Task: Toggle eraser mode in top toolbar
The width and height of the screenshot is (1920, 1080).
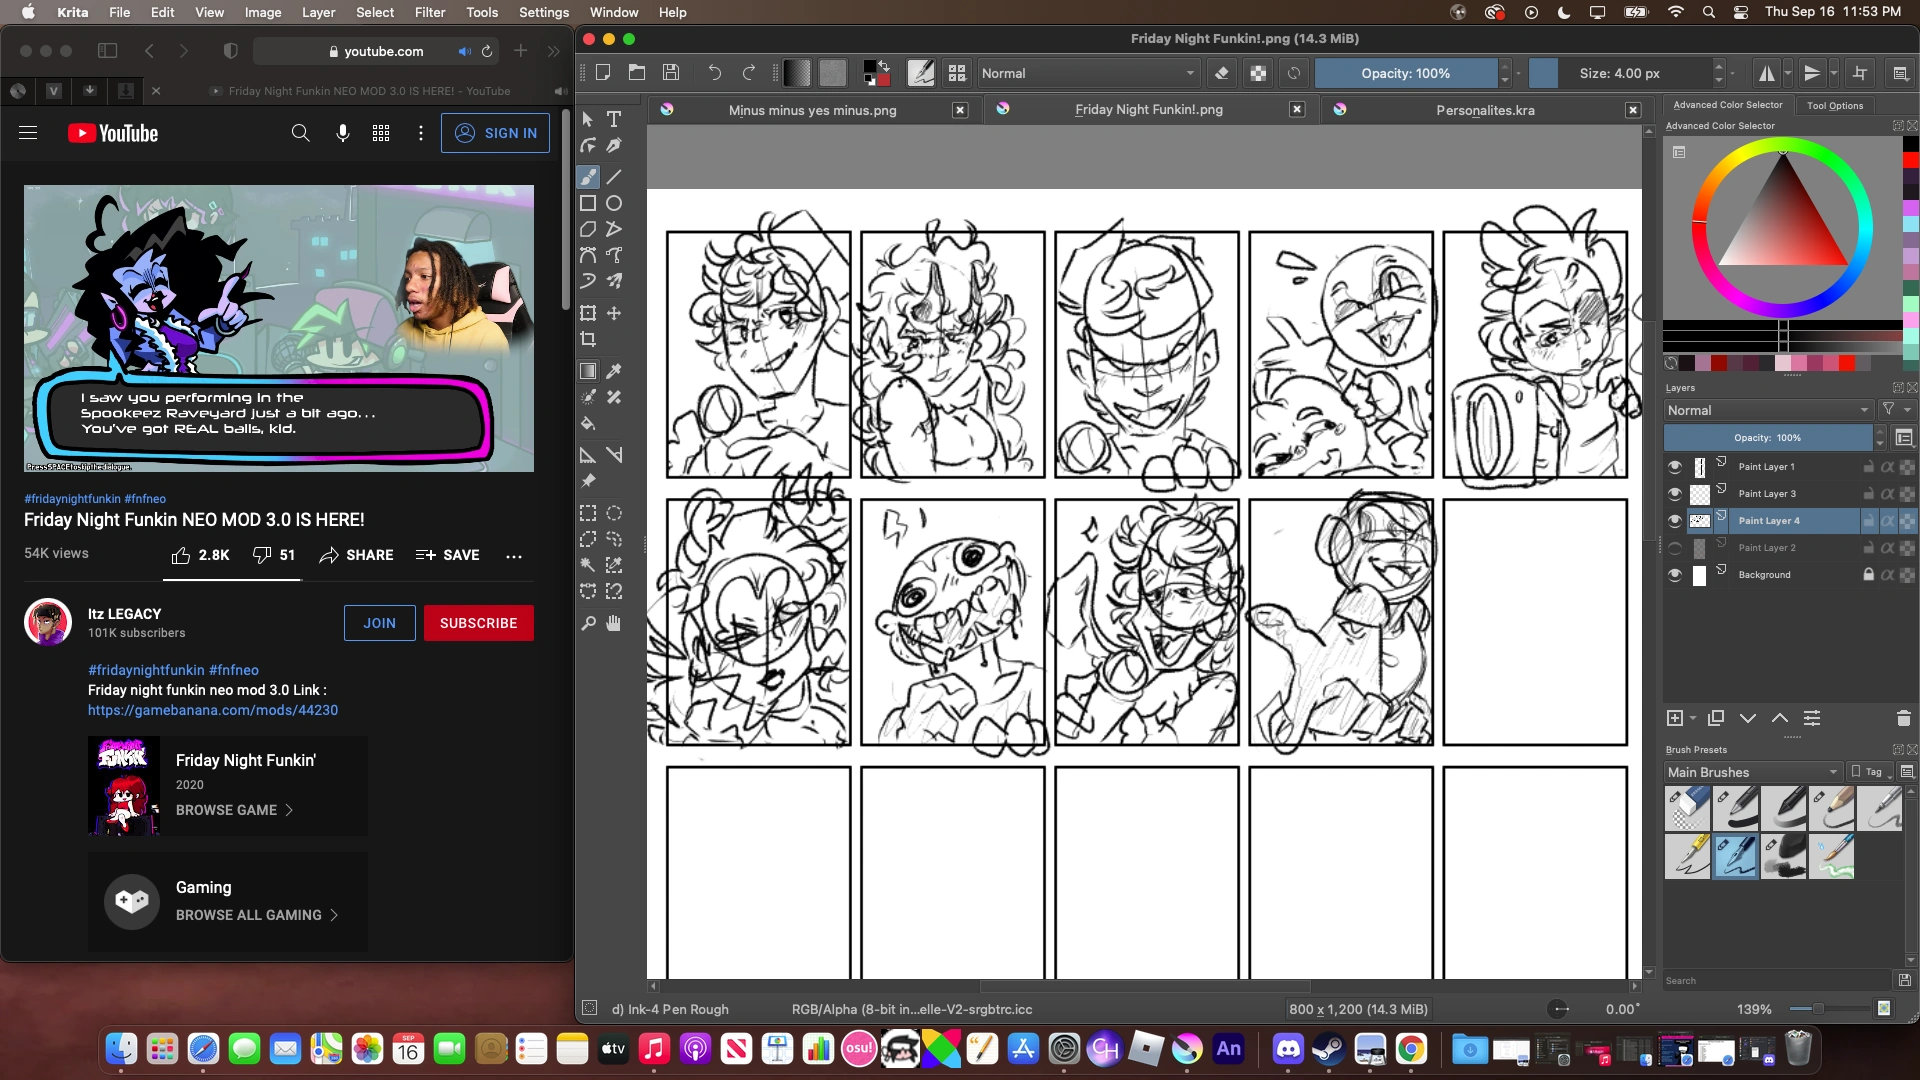Action: click(1221, 73)
